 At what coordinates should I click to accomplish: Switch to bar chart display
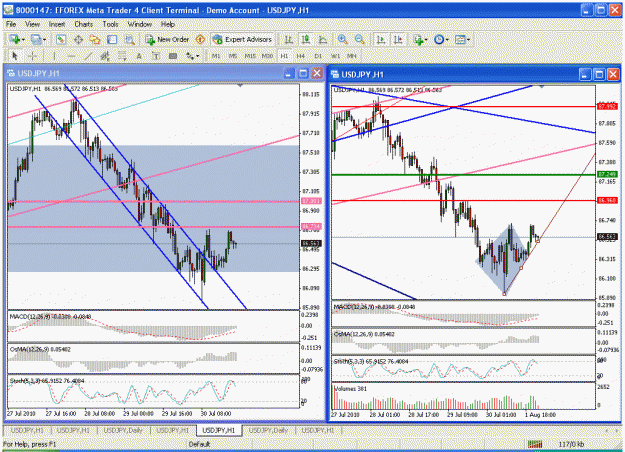click(x=289, y=39)
